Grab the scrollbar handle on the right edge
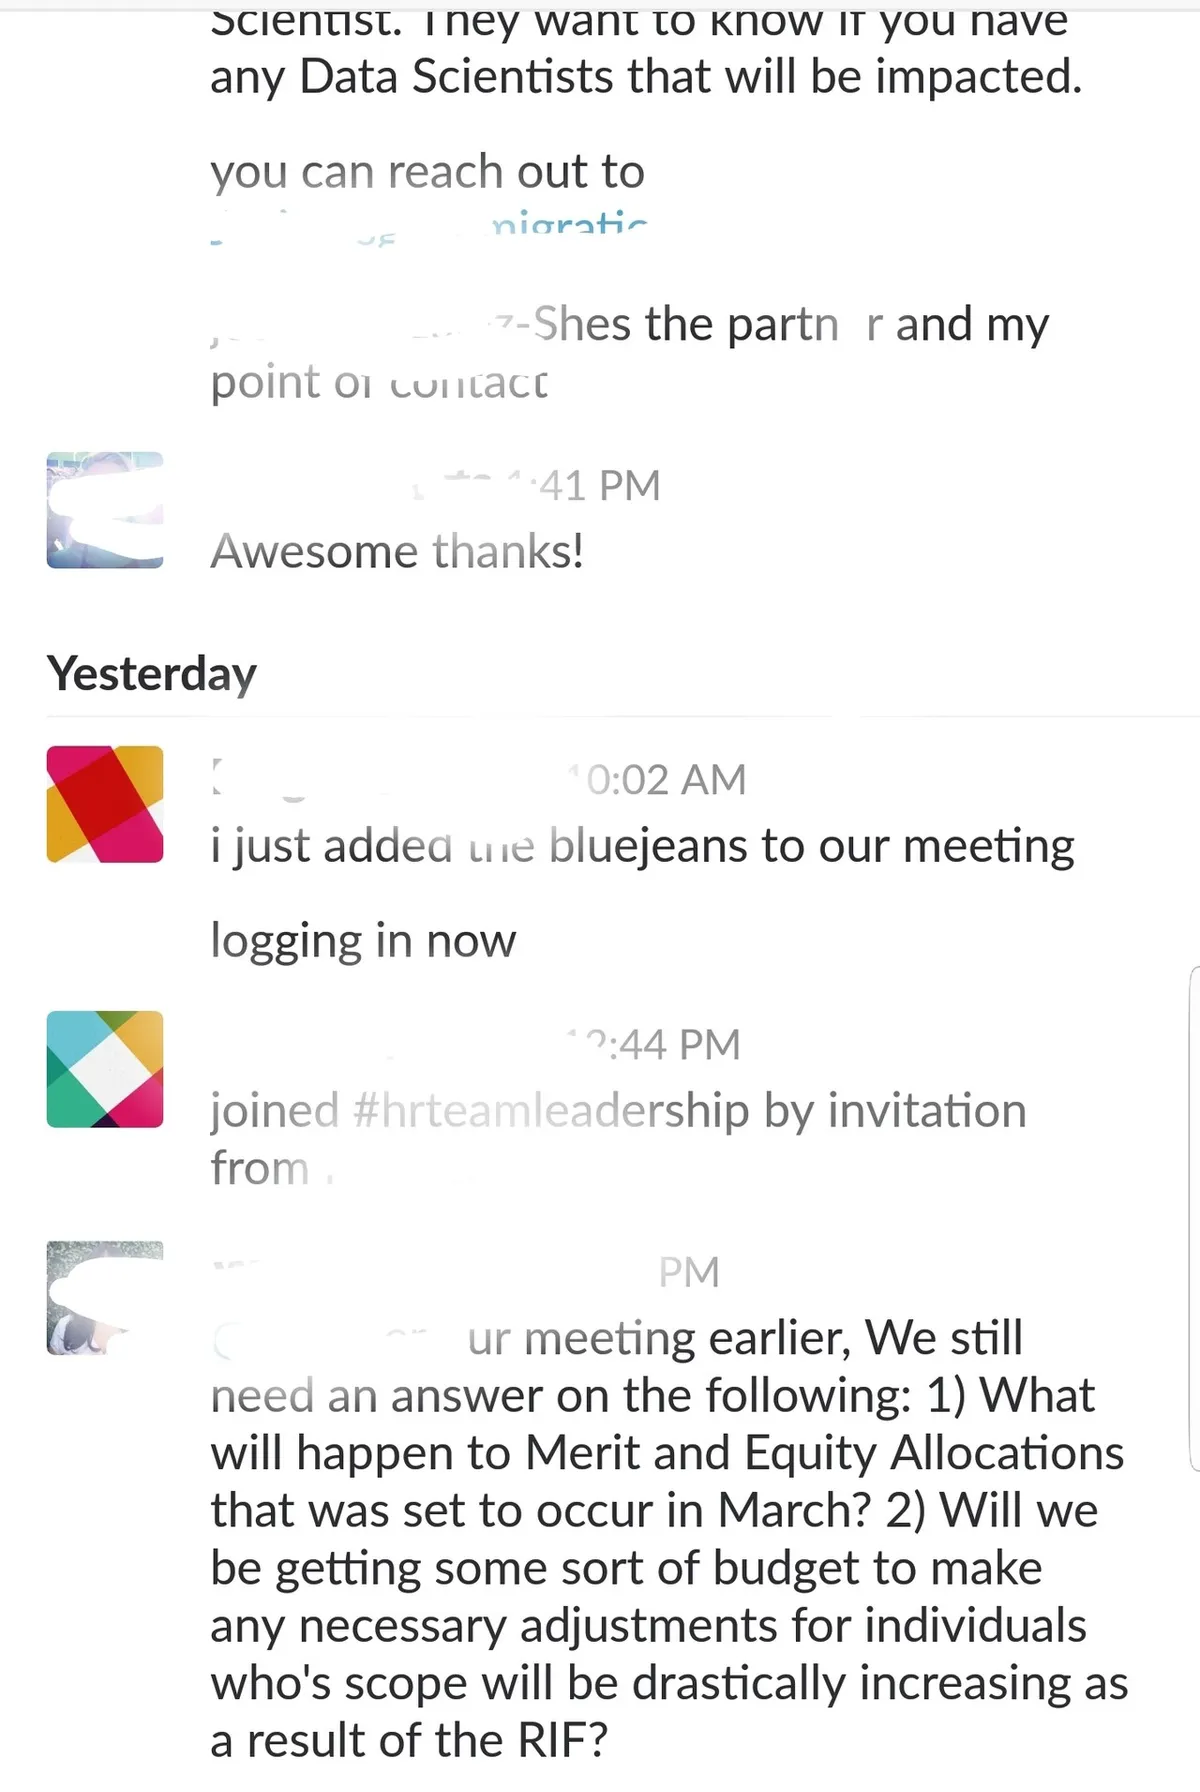The image size is (1200, 1792). click(1195, 1218)
